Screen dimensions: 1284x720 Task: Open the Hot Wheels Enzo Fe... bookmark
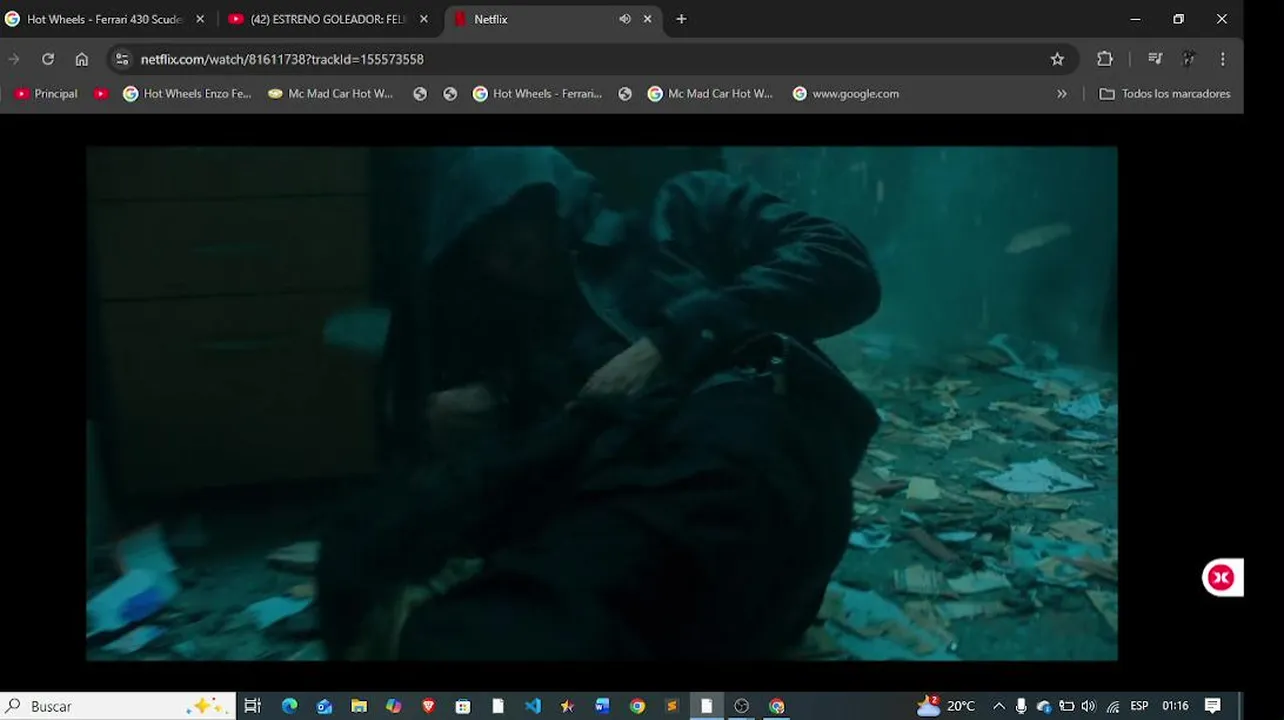(187, 94)
